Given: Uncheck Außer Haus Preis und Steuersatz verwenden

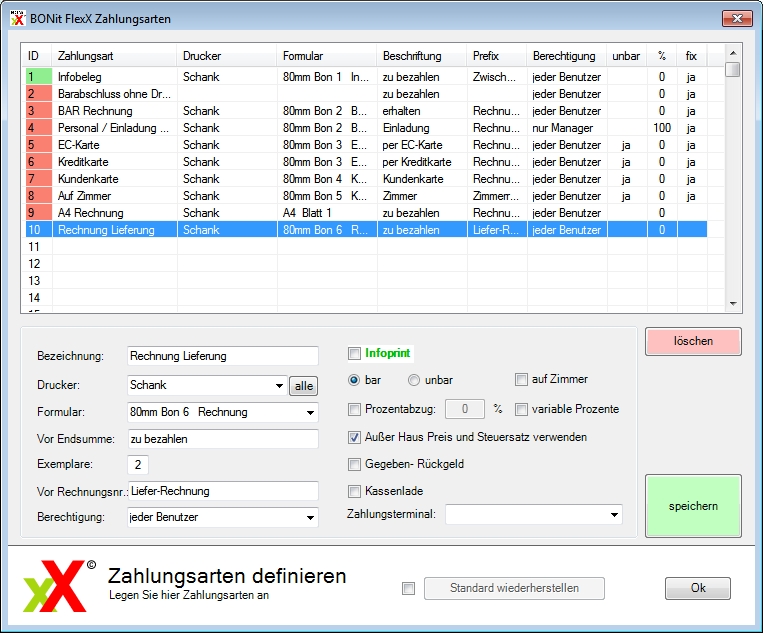Looking at the screenshot, I should [354, 437].
